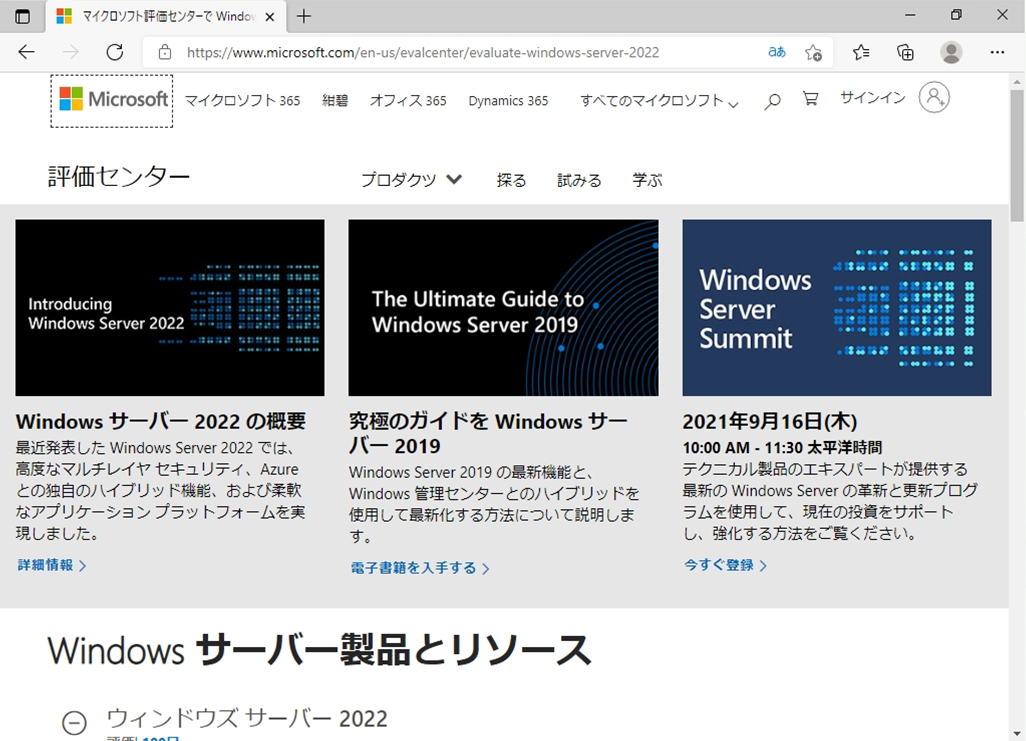1026x741 pixels.
Task: Click the scrollbar down arrow
Action: pos(1017,734)
